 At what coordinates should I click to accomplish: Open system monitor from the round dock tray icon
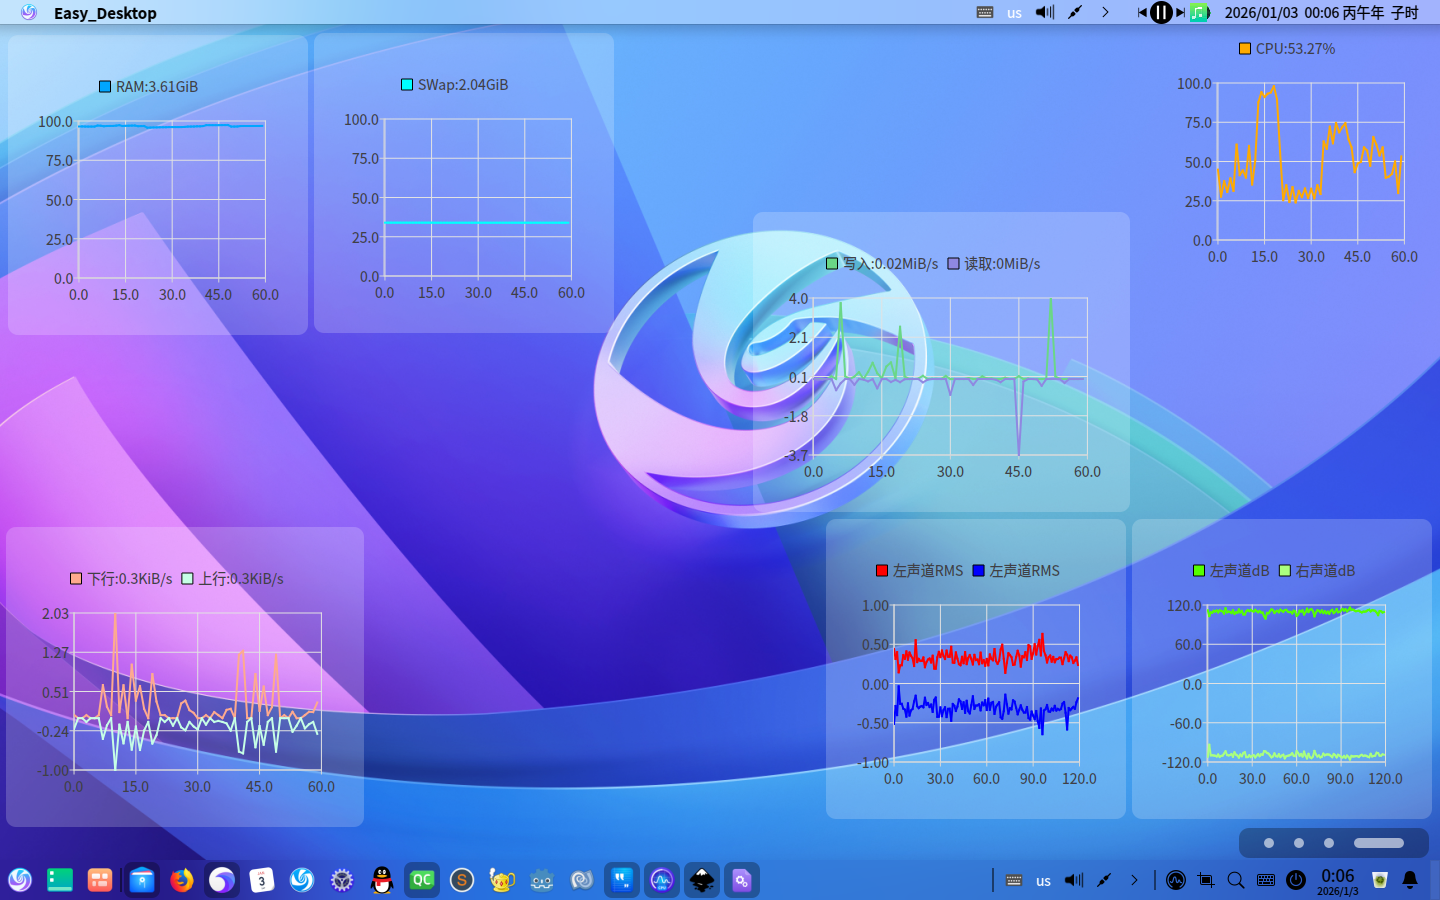[x=1176, y=880]
